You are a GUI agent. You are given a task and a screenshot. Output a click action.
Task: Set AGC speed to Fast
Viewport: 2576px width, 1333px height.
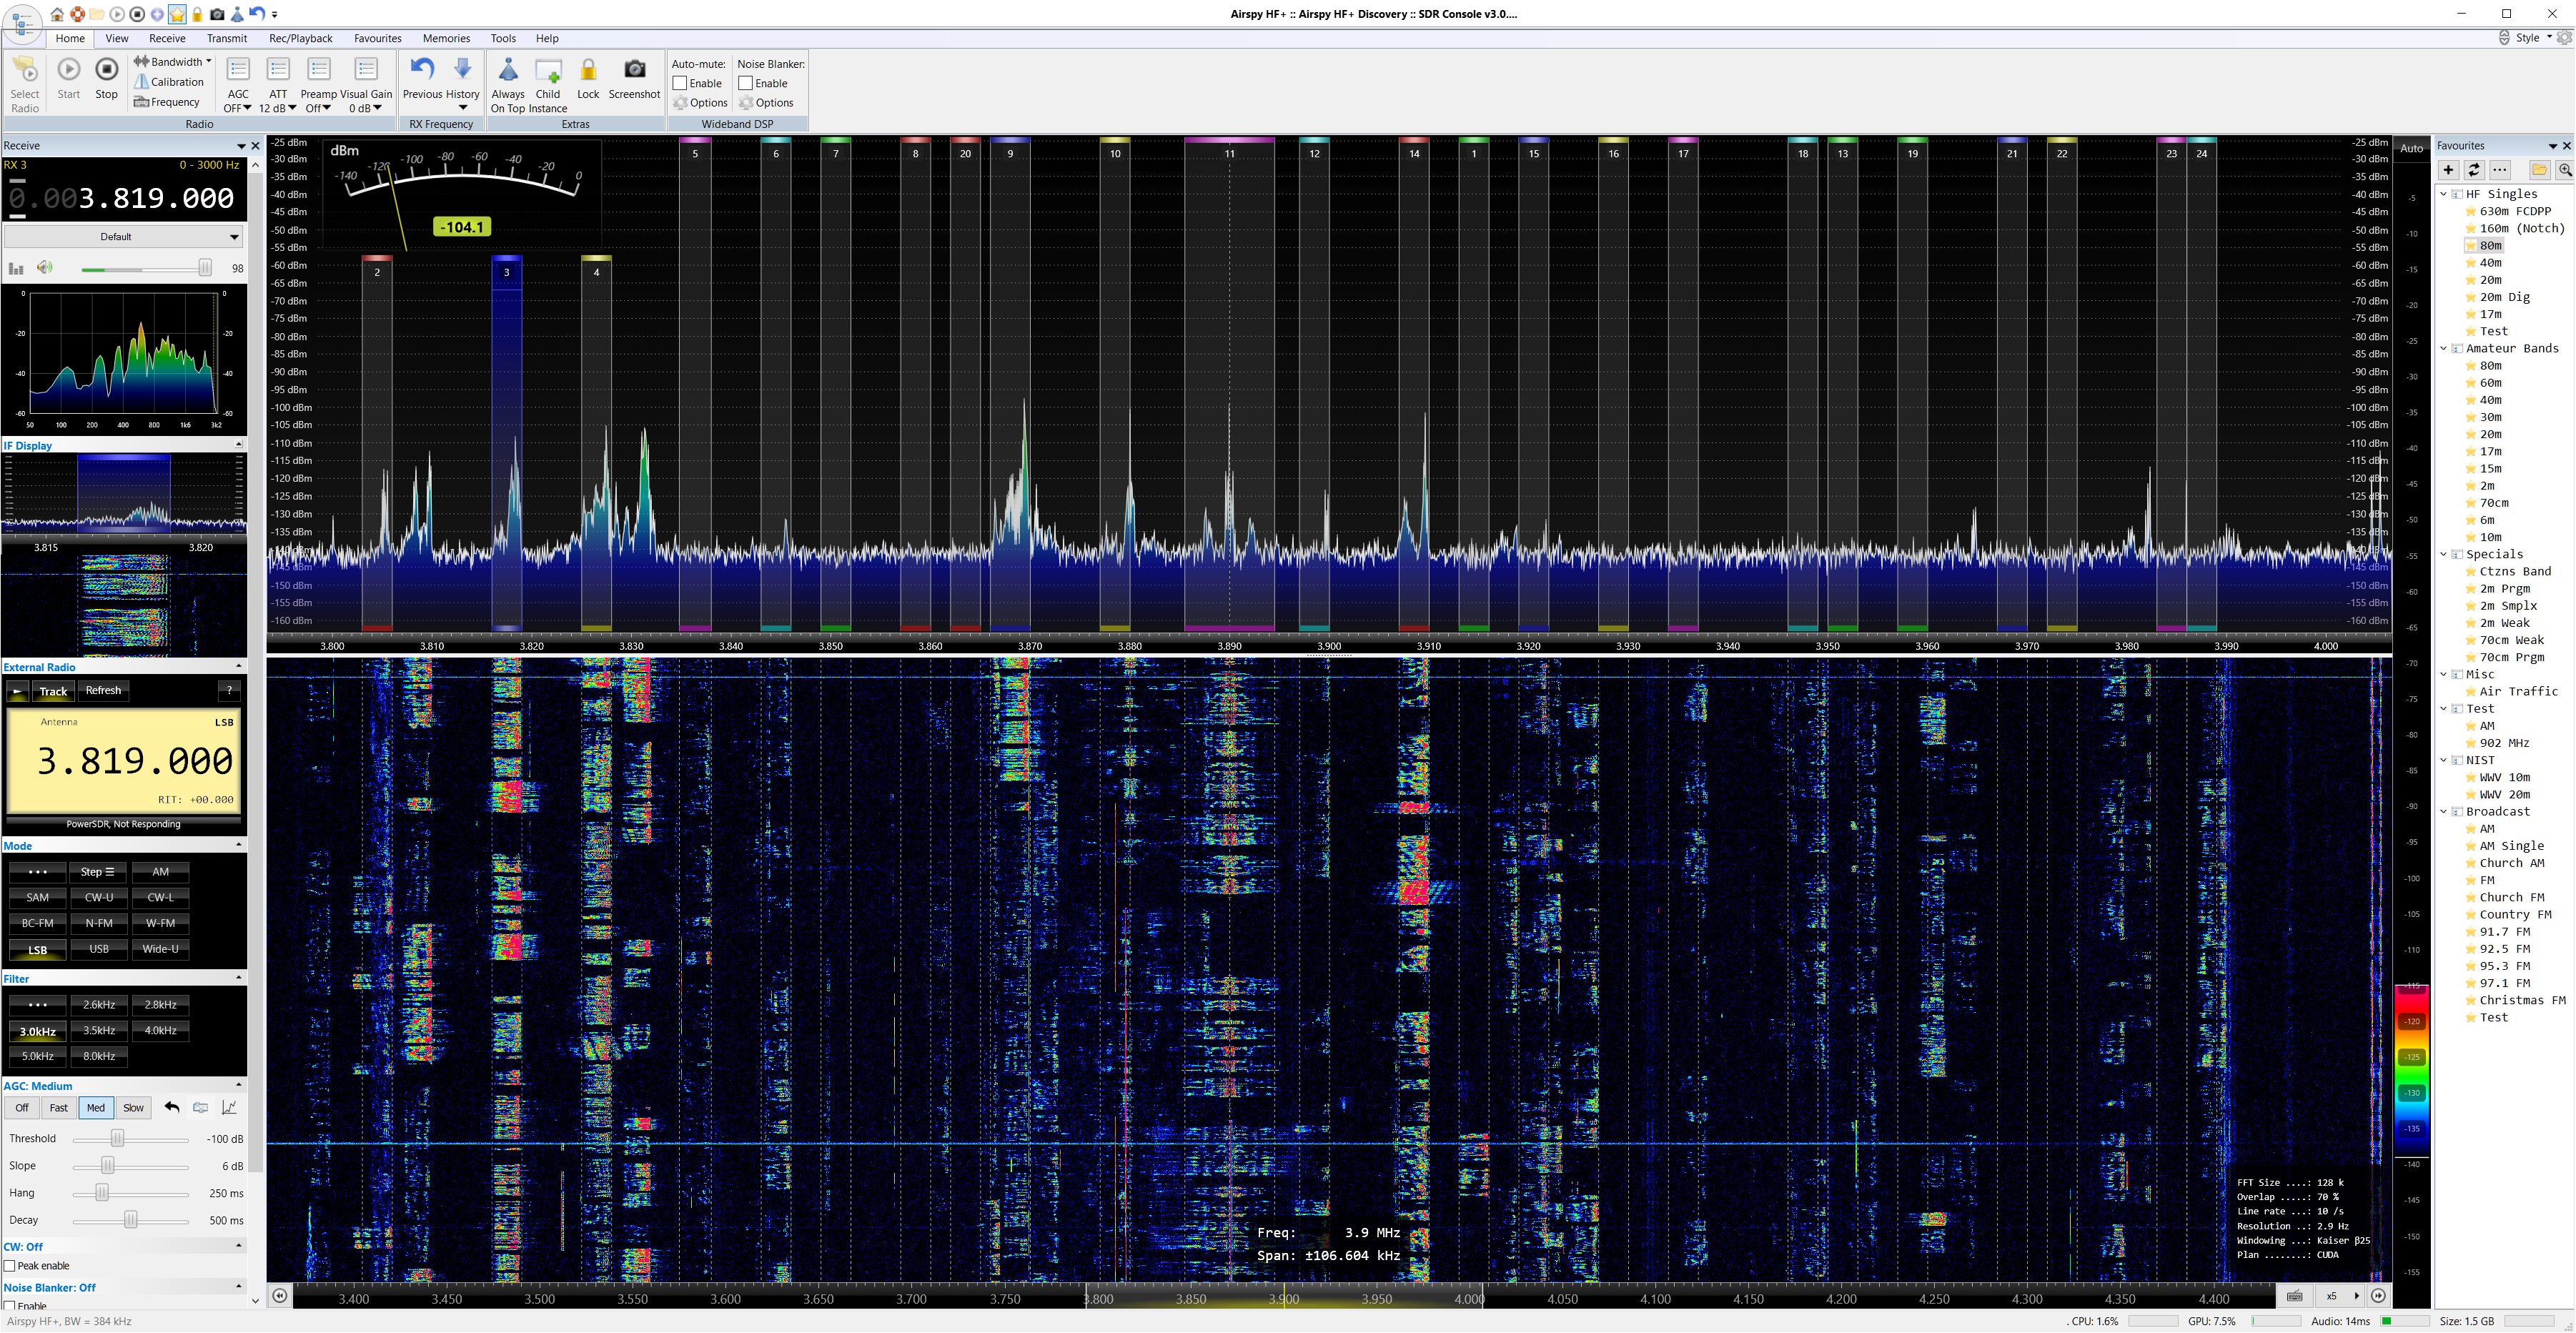[x=59, y=1107]
